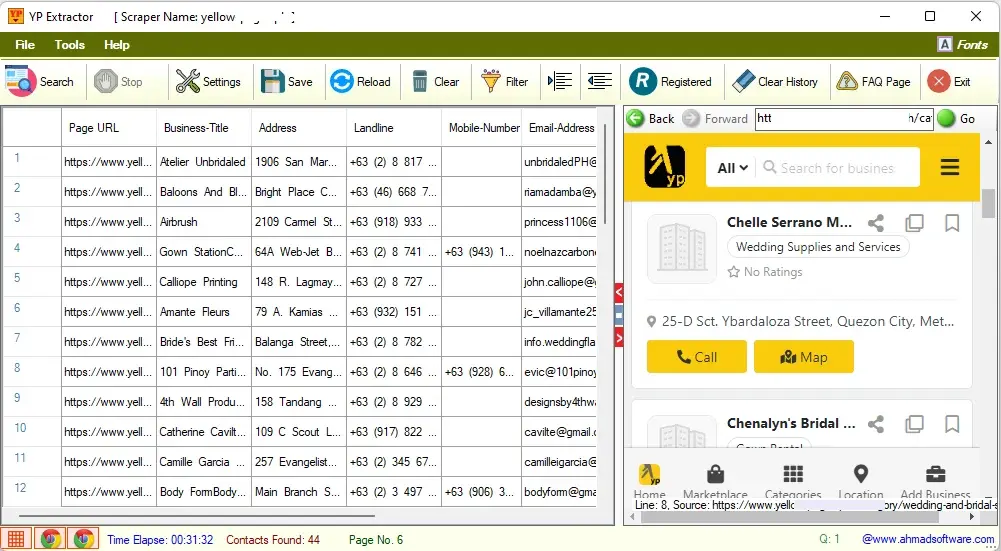This screenshot has height=551, width=1001.
Task: Click the Exit toolbar button
Action: [949, 82]
